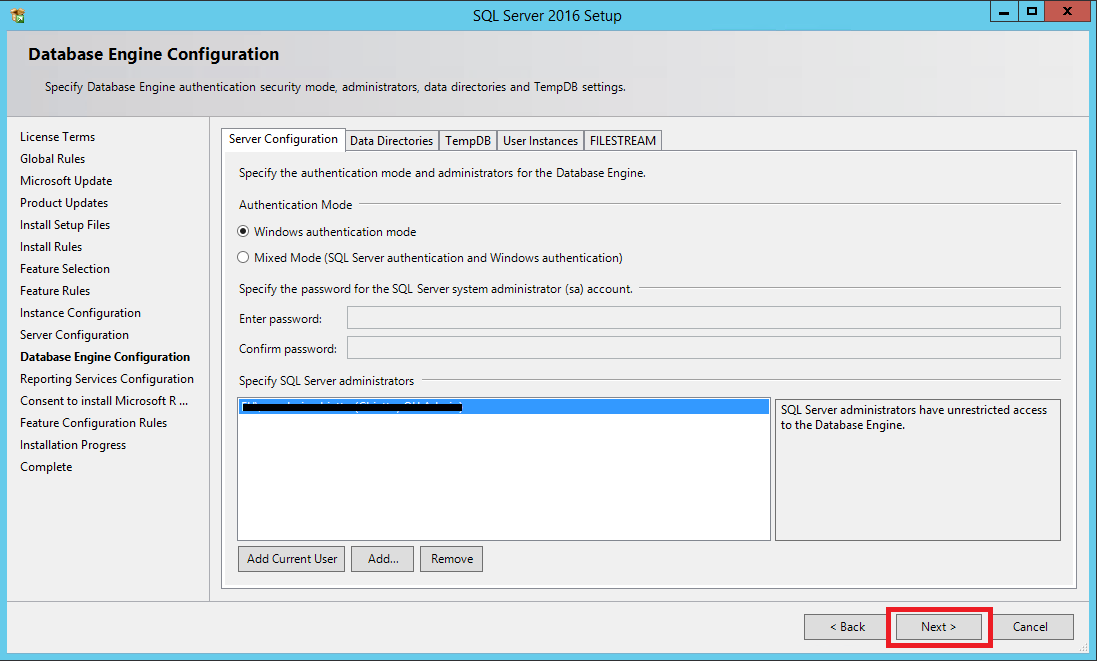This screenshot has height=661, width=1097.
Task: Minimize the SQL Server 2016 Setup window
Action: [x=1004, y=11]
